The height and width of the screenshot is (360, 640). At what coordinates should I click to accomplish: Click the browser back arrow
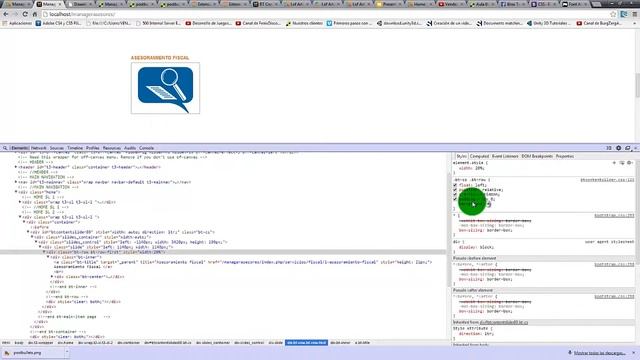(6, 14)
